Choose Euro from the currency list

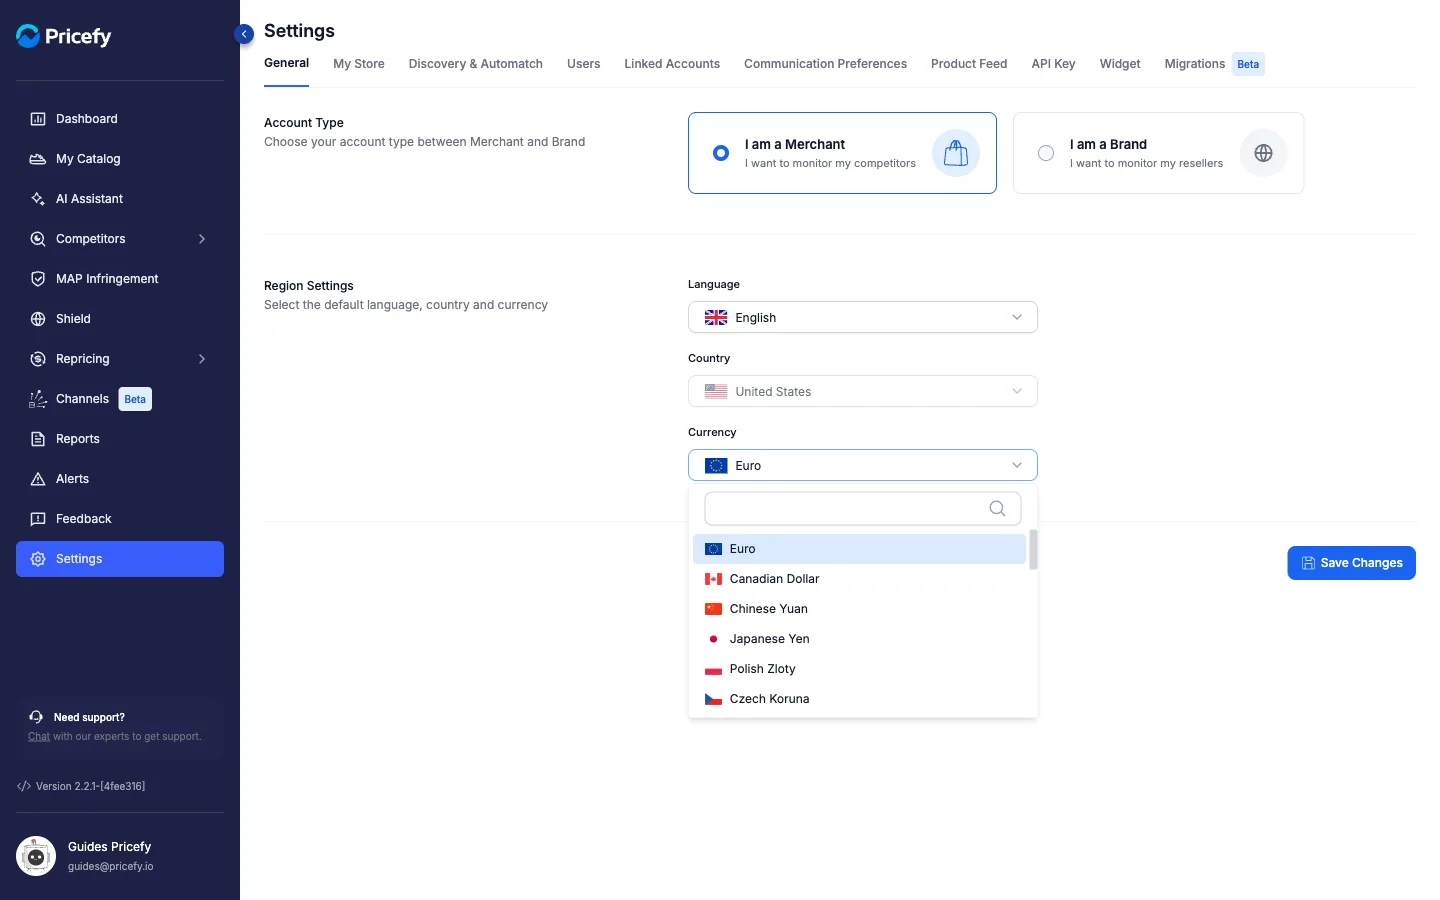[x=859, y=549]
